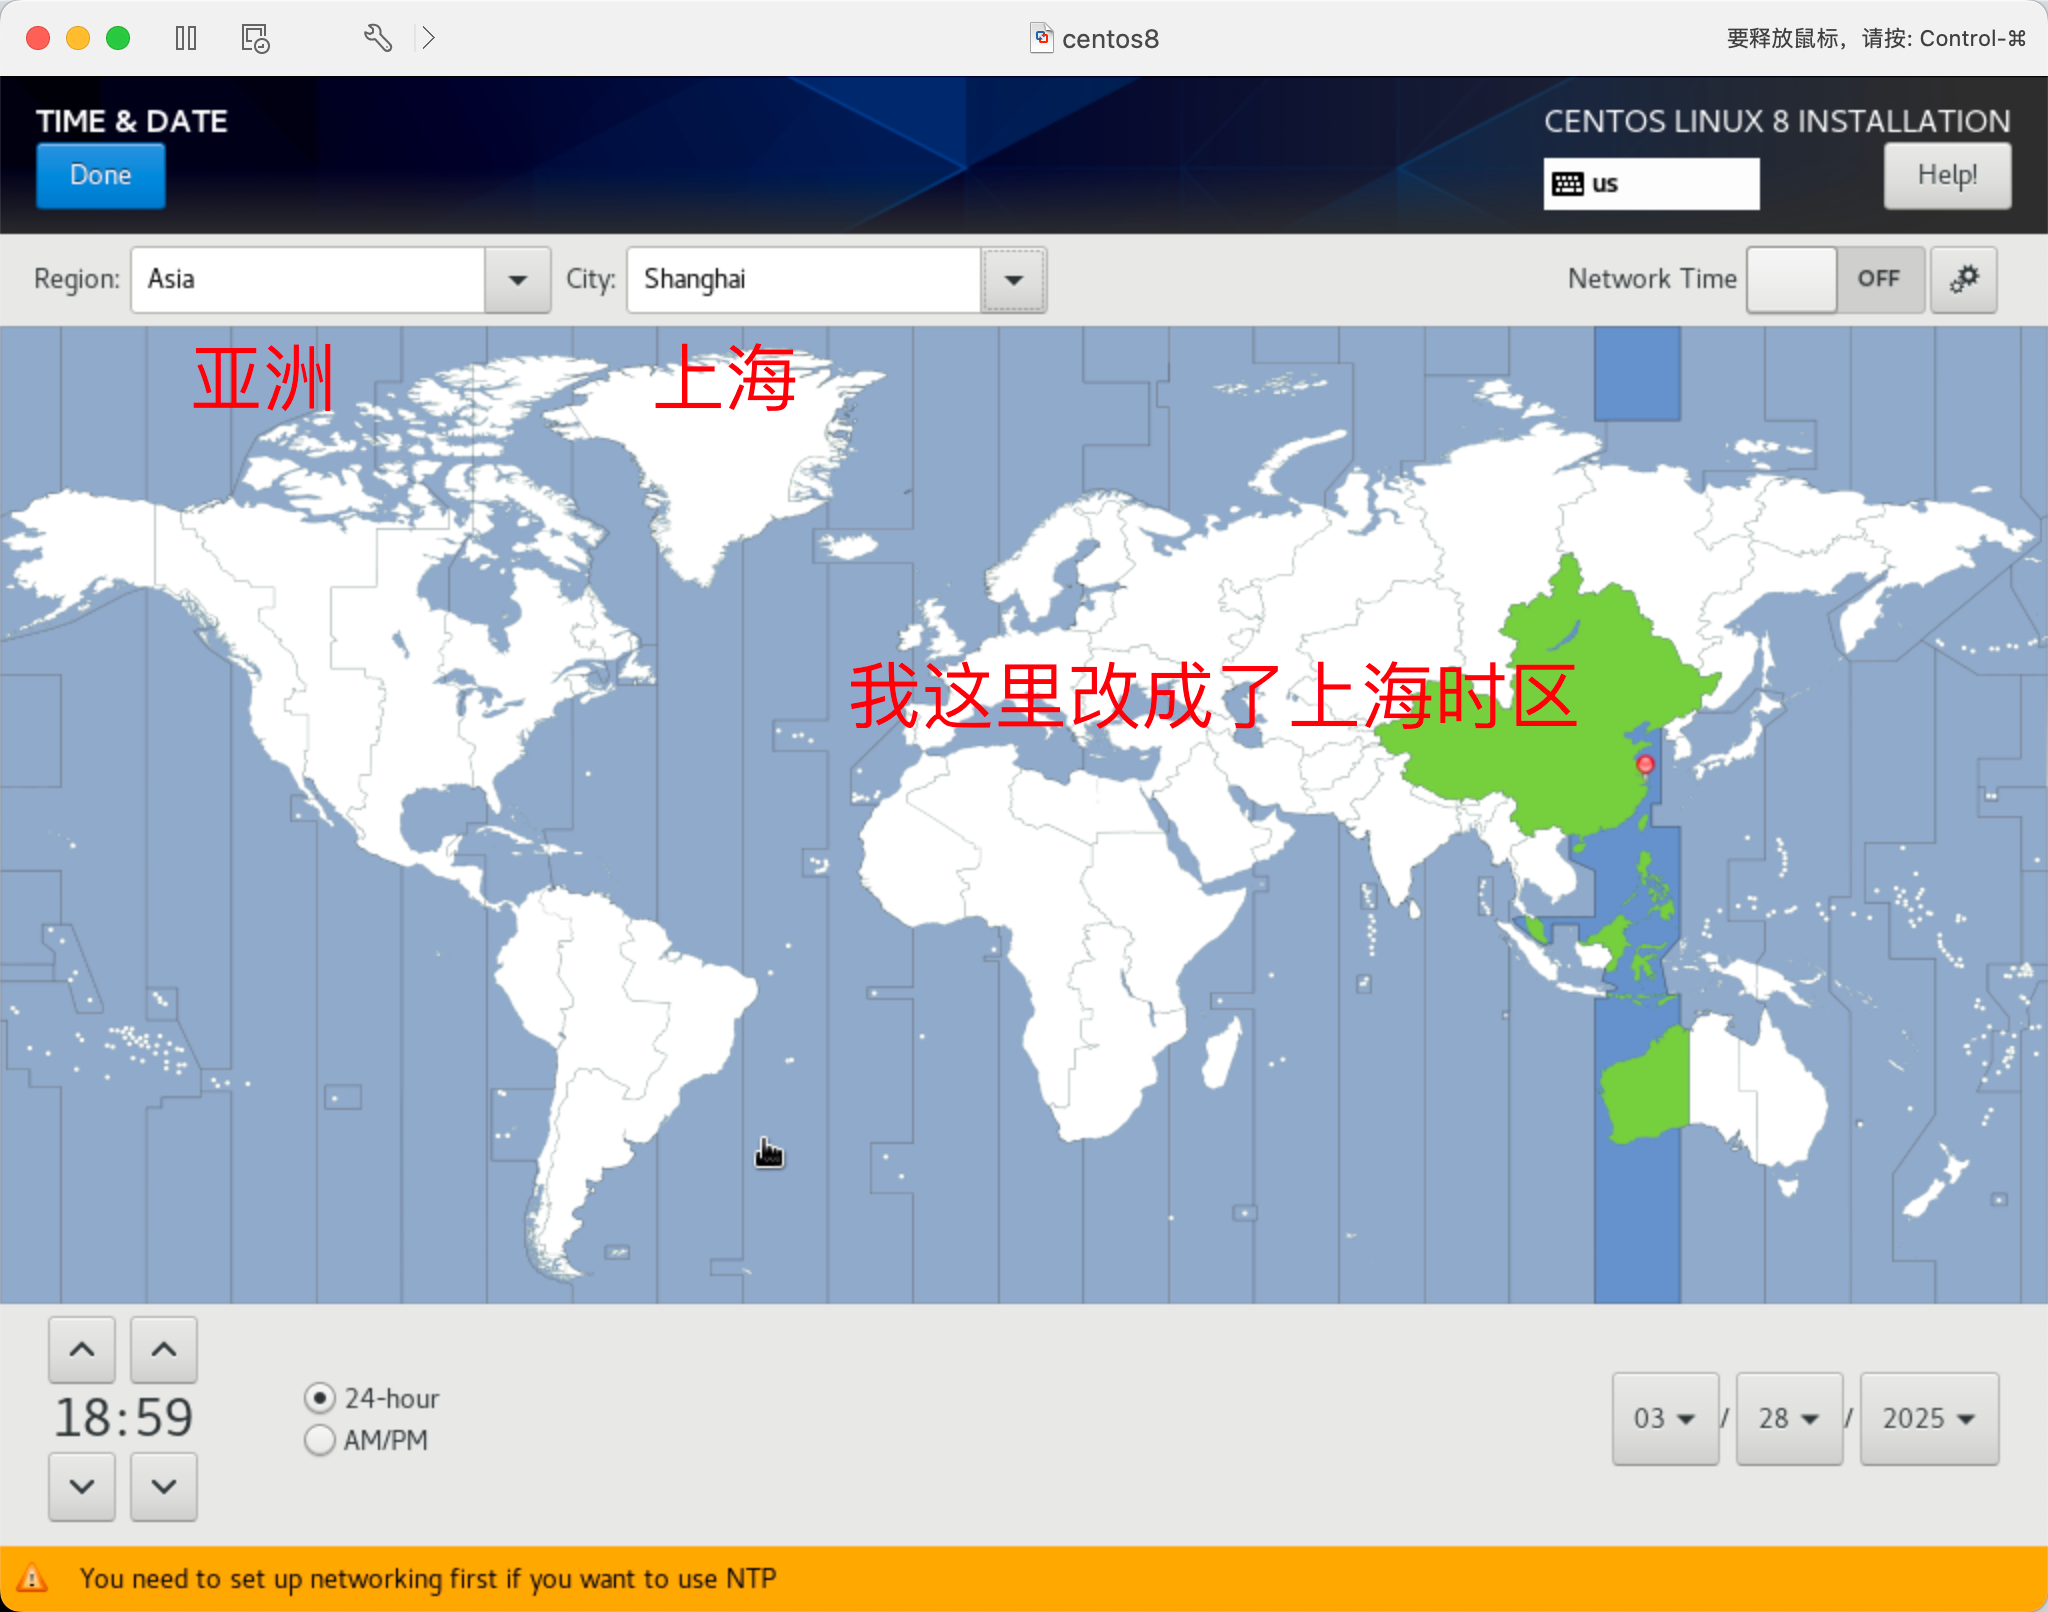This screenshot has width=2048, height=1612.
Task: Click the forward arrow beside the wrench
Action: pos(429,38)
